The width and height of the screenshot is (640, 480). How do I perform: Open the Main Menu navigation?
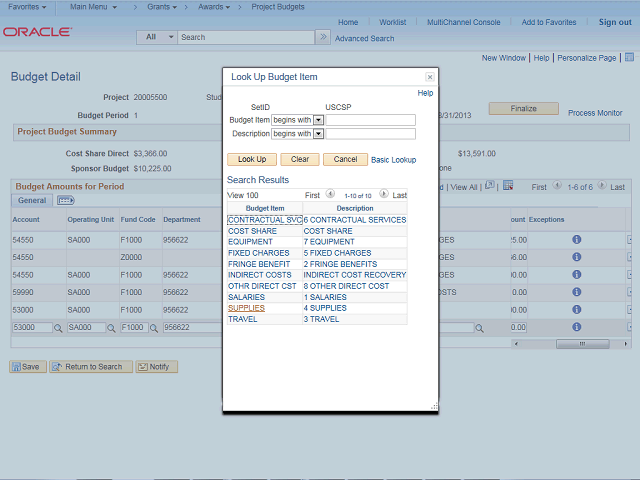tap(97, 7)
